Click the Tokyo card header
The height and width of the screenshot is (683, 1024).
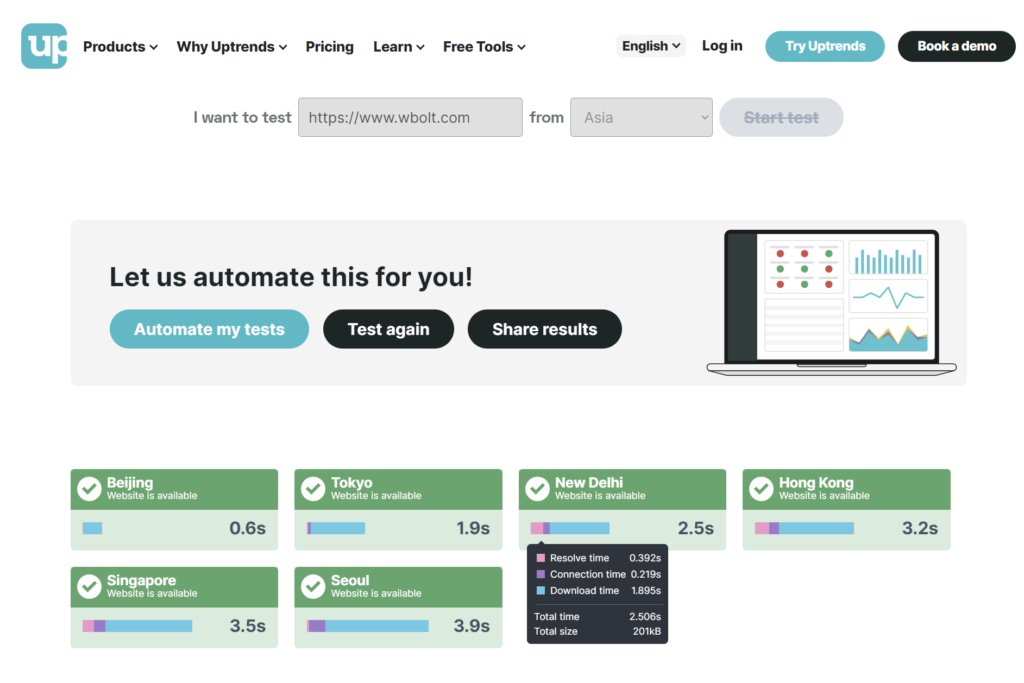(398, 489)
